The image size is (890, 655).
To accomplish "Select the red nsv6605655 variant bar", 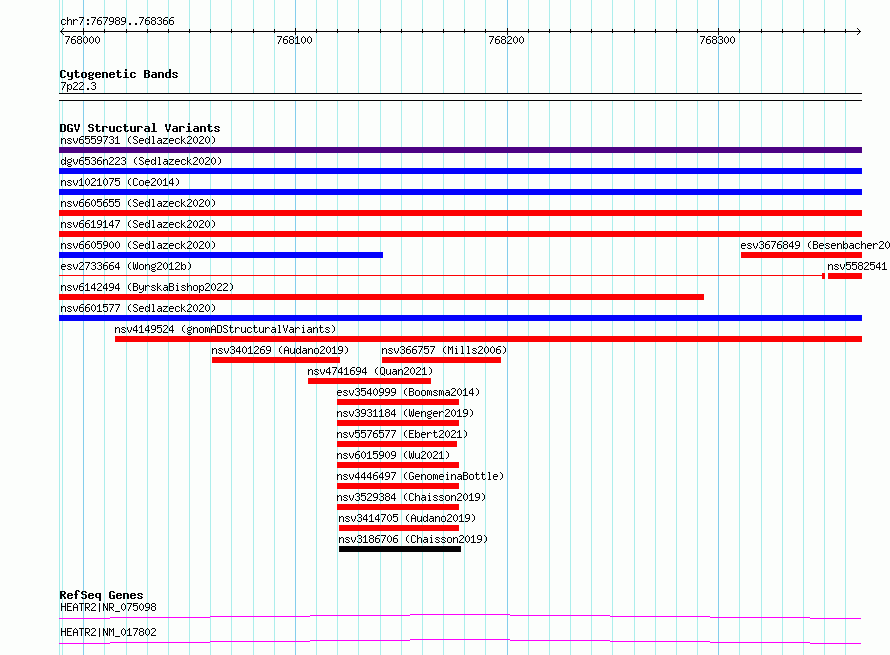I will click(460, 213).
